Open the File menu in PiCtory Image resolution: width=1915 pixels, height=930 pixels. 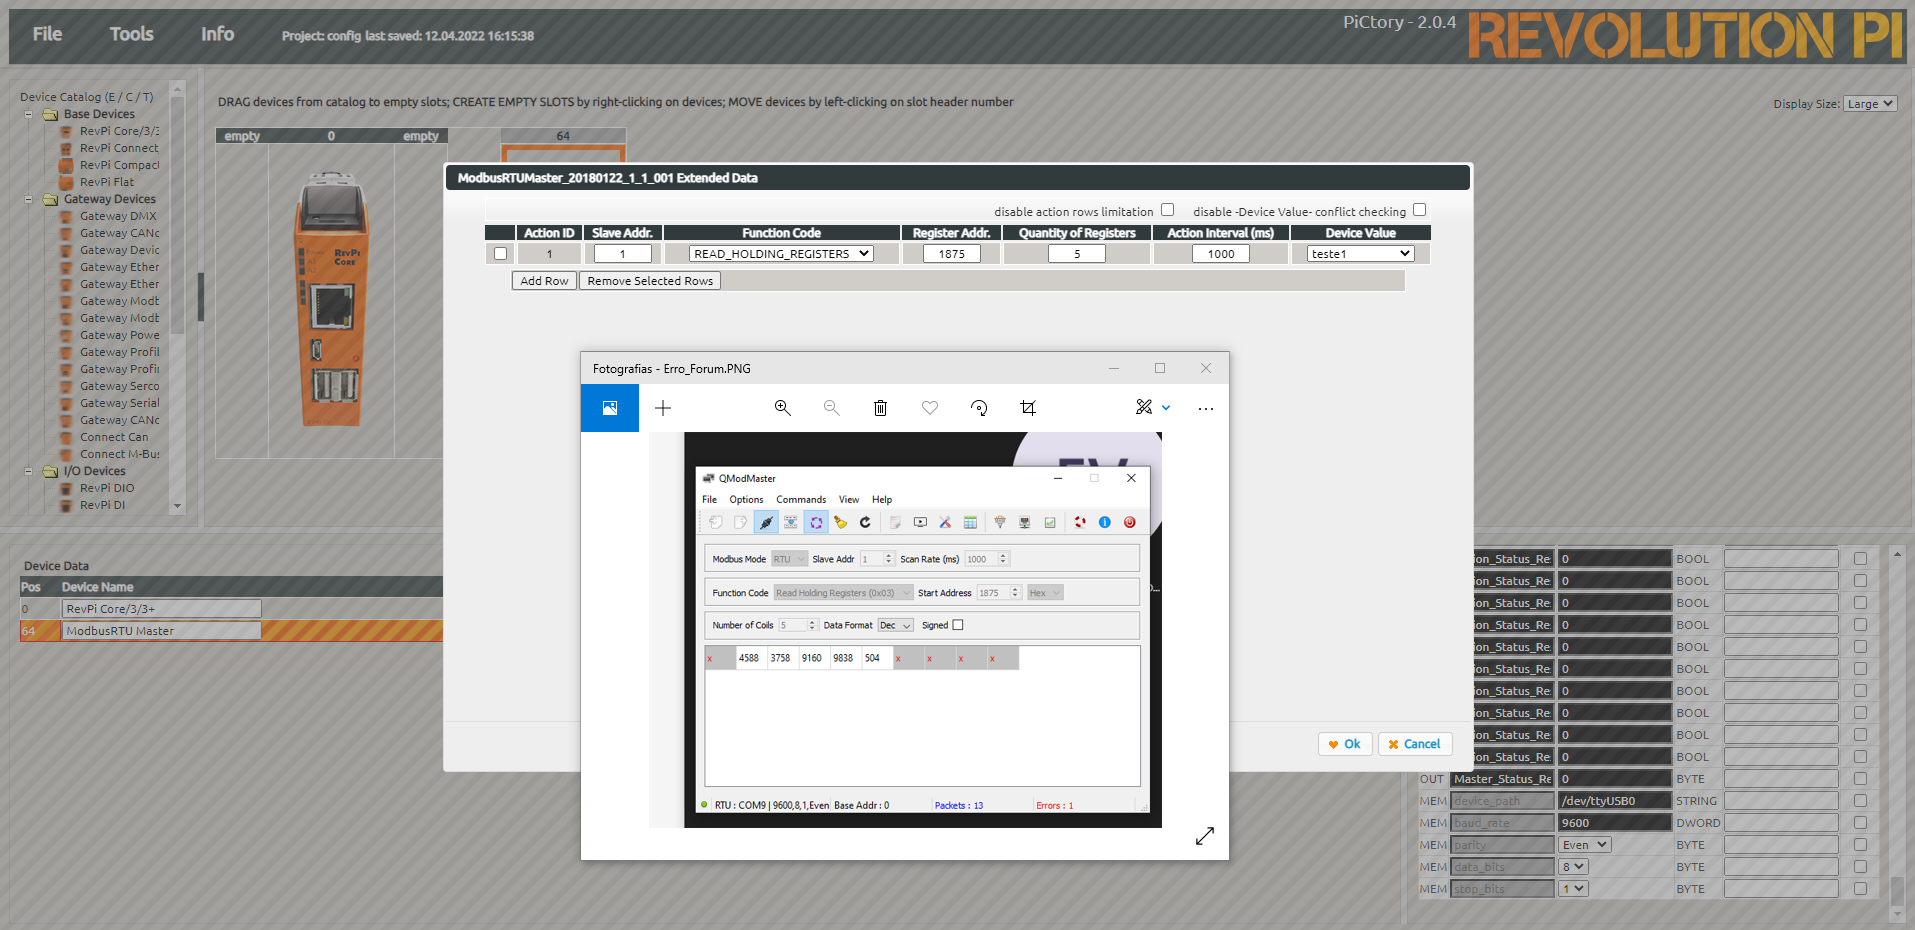[x=47, y=34]
